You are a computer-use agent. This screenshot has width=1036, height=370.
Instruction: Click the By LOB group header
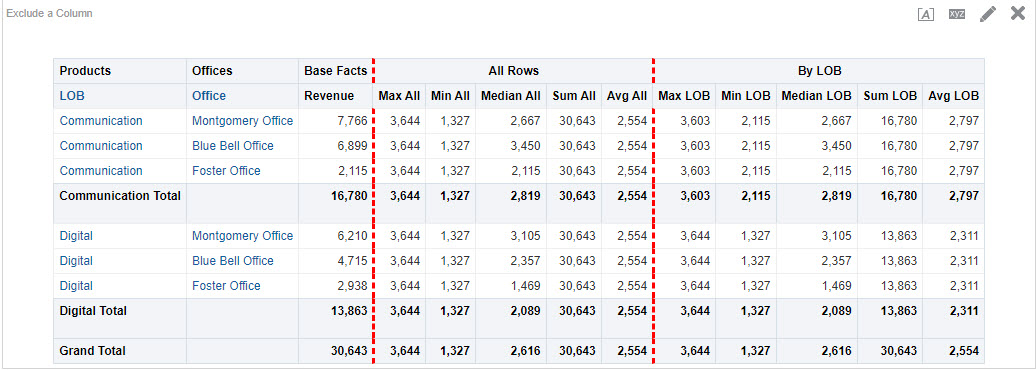click(819, 71)
